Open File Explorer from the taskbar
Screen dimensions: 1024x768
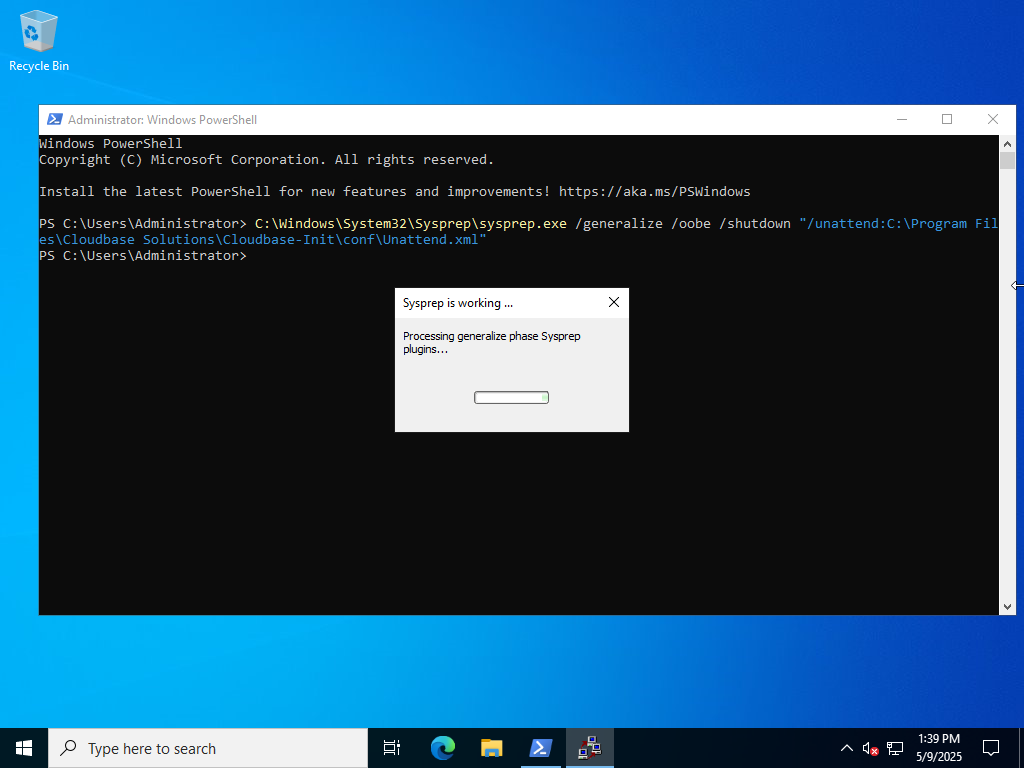click(492, 748)
